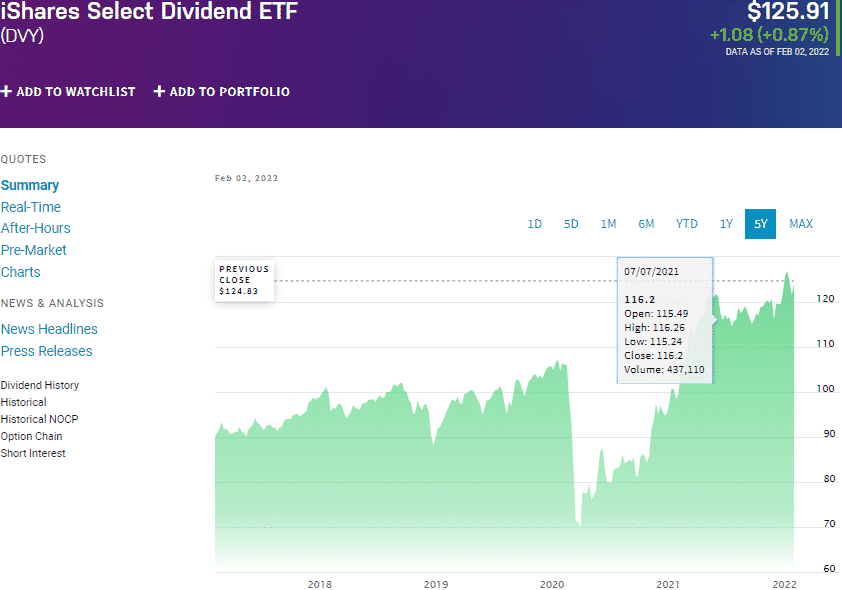View the Dividend History page
Screen dimensions: 842x590
39,385
